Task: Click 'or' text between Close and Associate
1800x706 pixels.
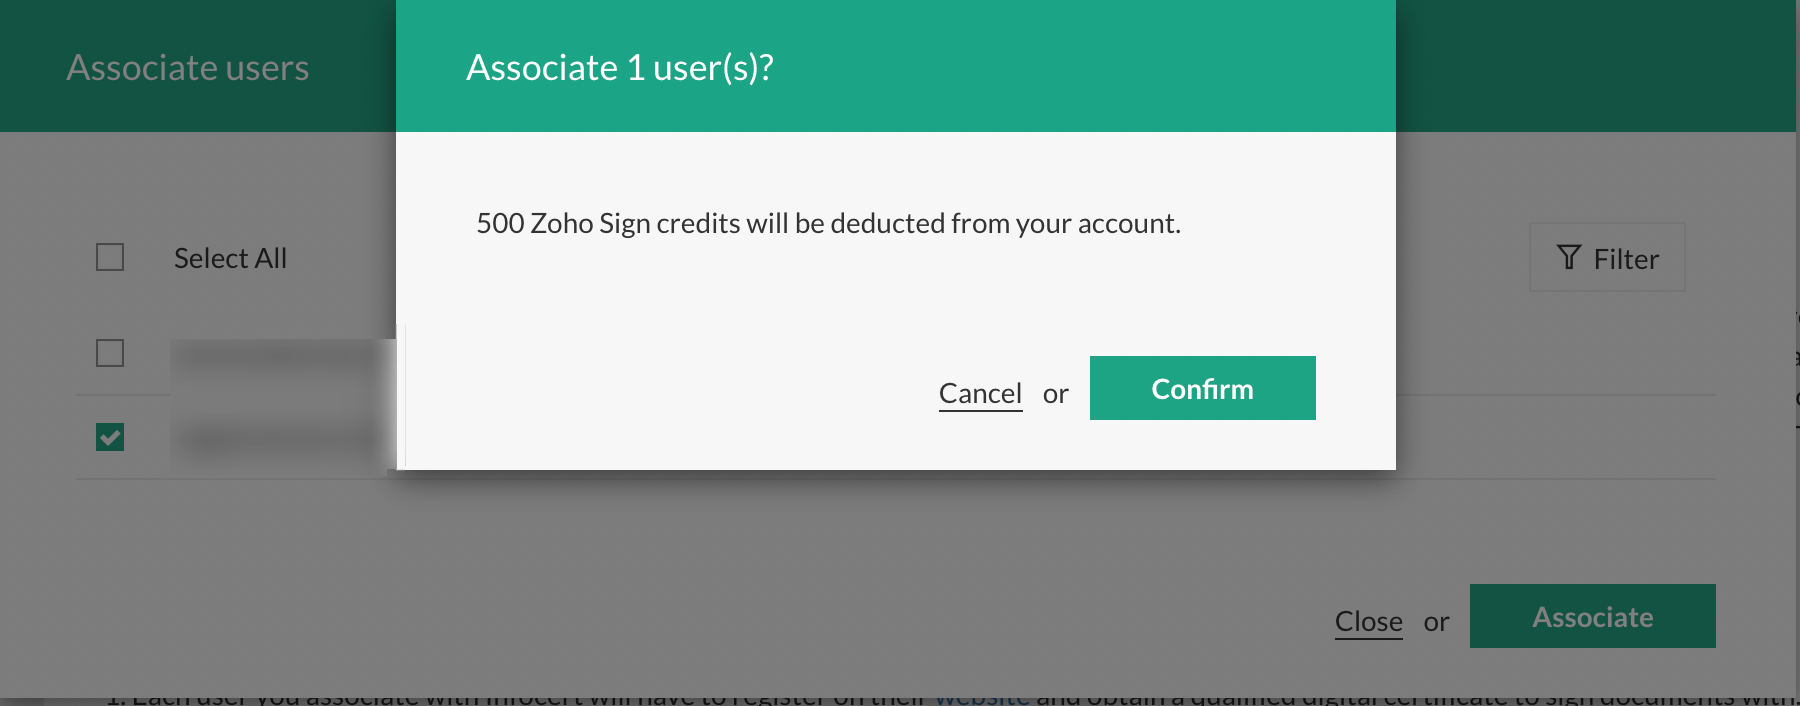Action: click(1436, 622)
